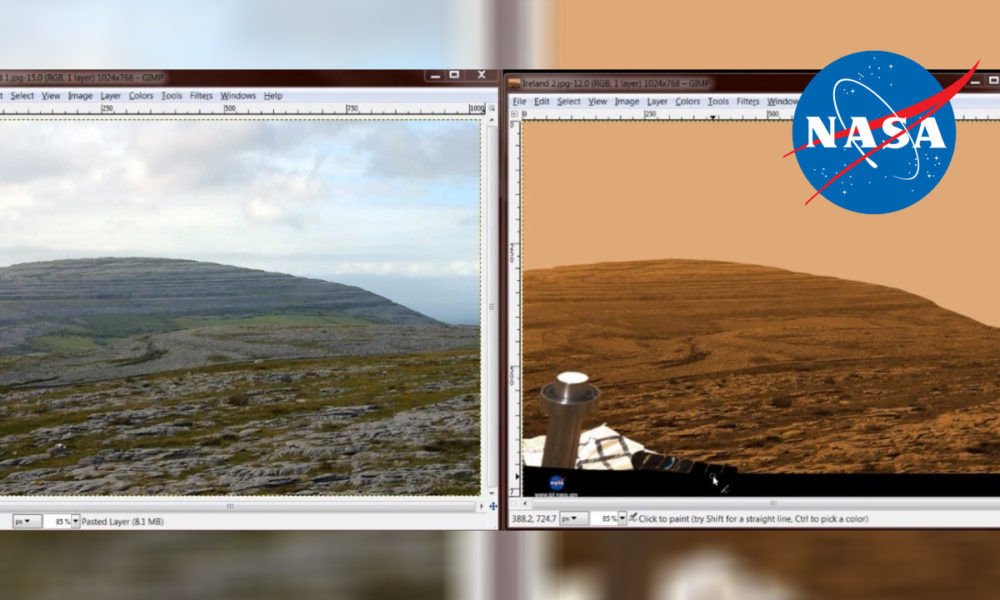Open the File menu in the Ireland 2.jpg window

tap(519, 101)
